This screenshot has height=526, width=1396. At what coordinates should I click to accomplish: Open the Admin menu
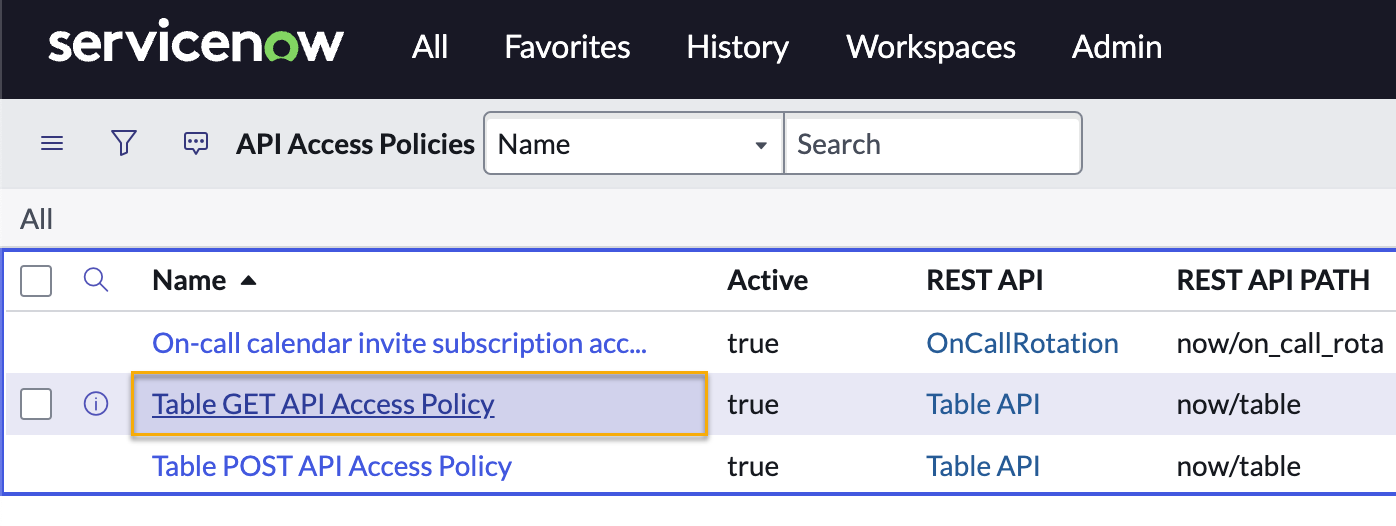pyautogui.click(x=1116, y=47)
